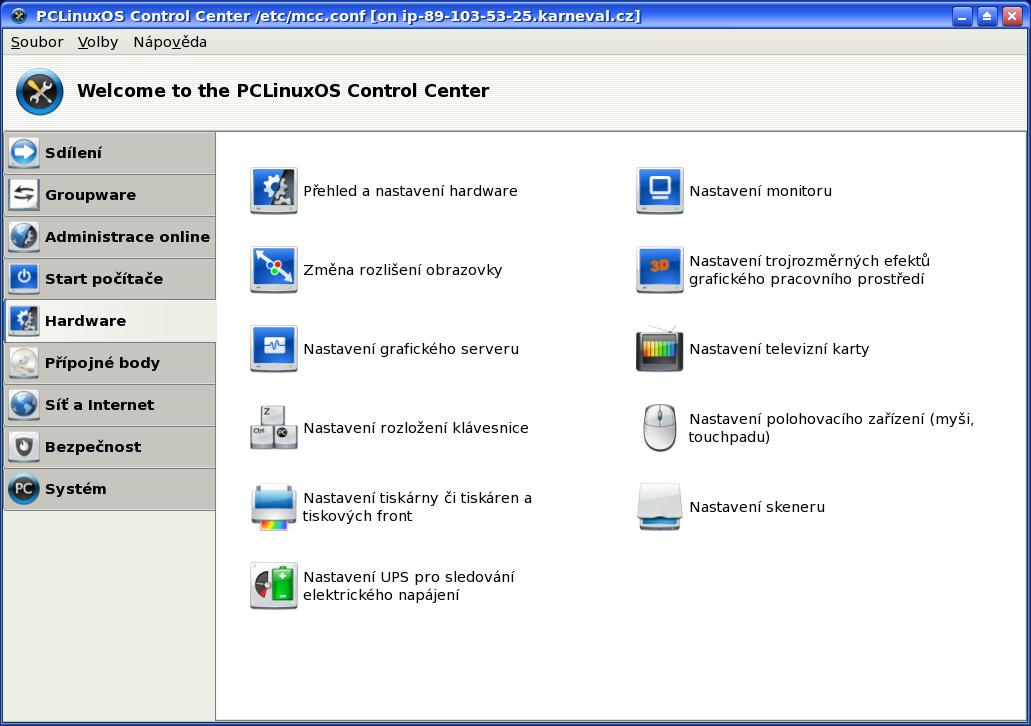Switch to the Groupware category
This screenshot has height=726, width=1031.
(x=110, y=195)
